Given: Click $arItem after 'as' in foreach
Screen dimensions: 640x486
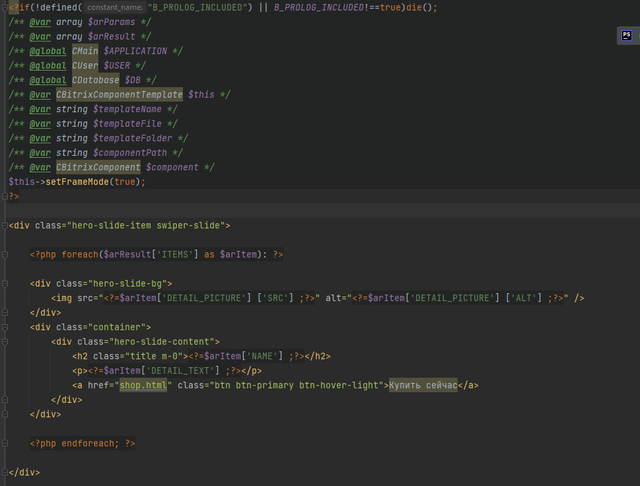Looking at the screenshot, I should point(238,255).
